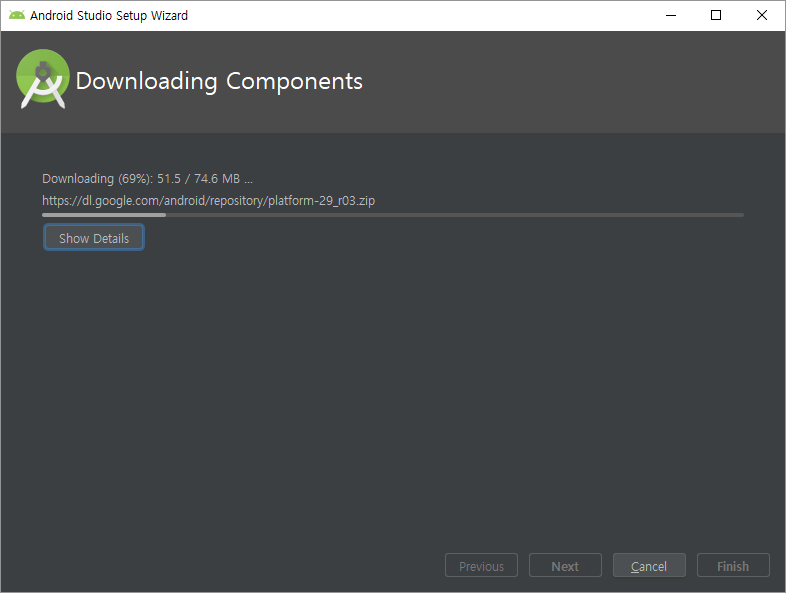Cancel the component download
The width and height of the screenshot is (786, 593).
[x=649, y=565]
